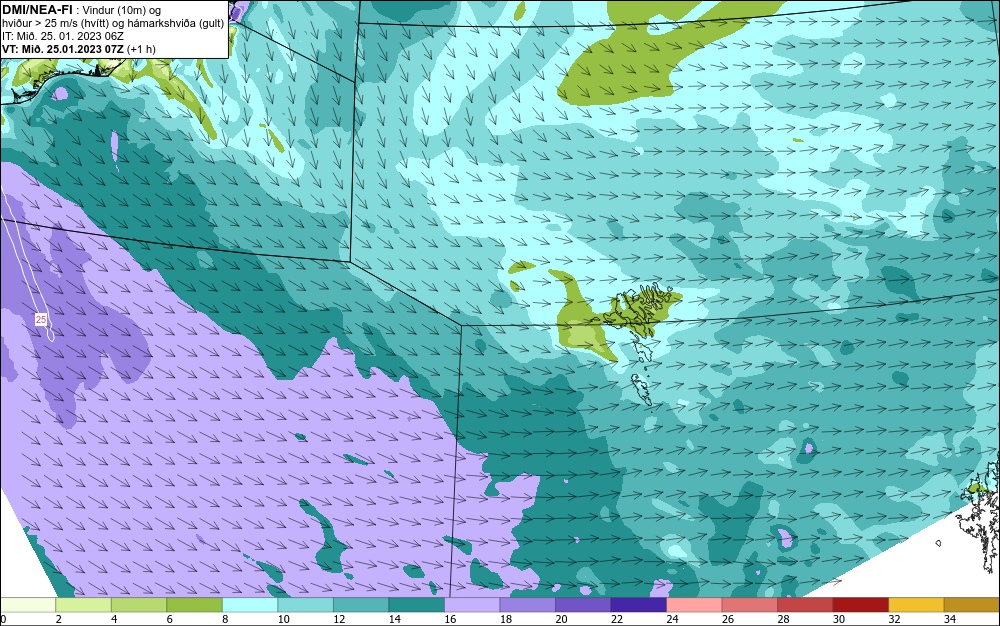1000x626 pixels.
Task: Click the 'IT: Mið. 25. 01. 2023 06Z' line
Action: pyautogui.click(x=62, y=36)
